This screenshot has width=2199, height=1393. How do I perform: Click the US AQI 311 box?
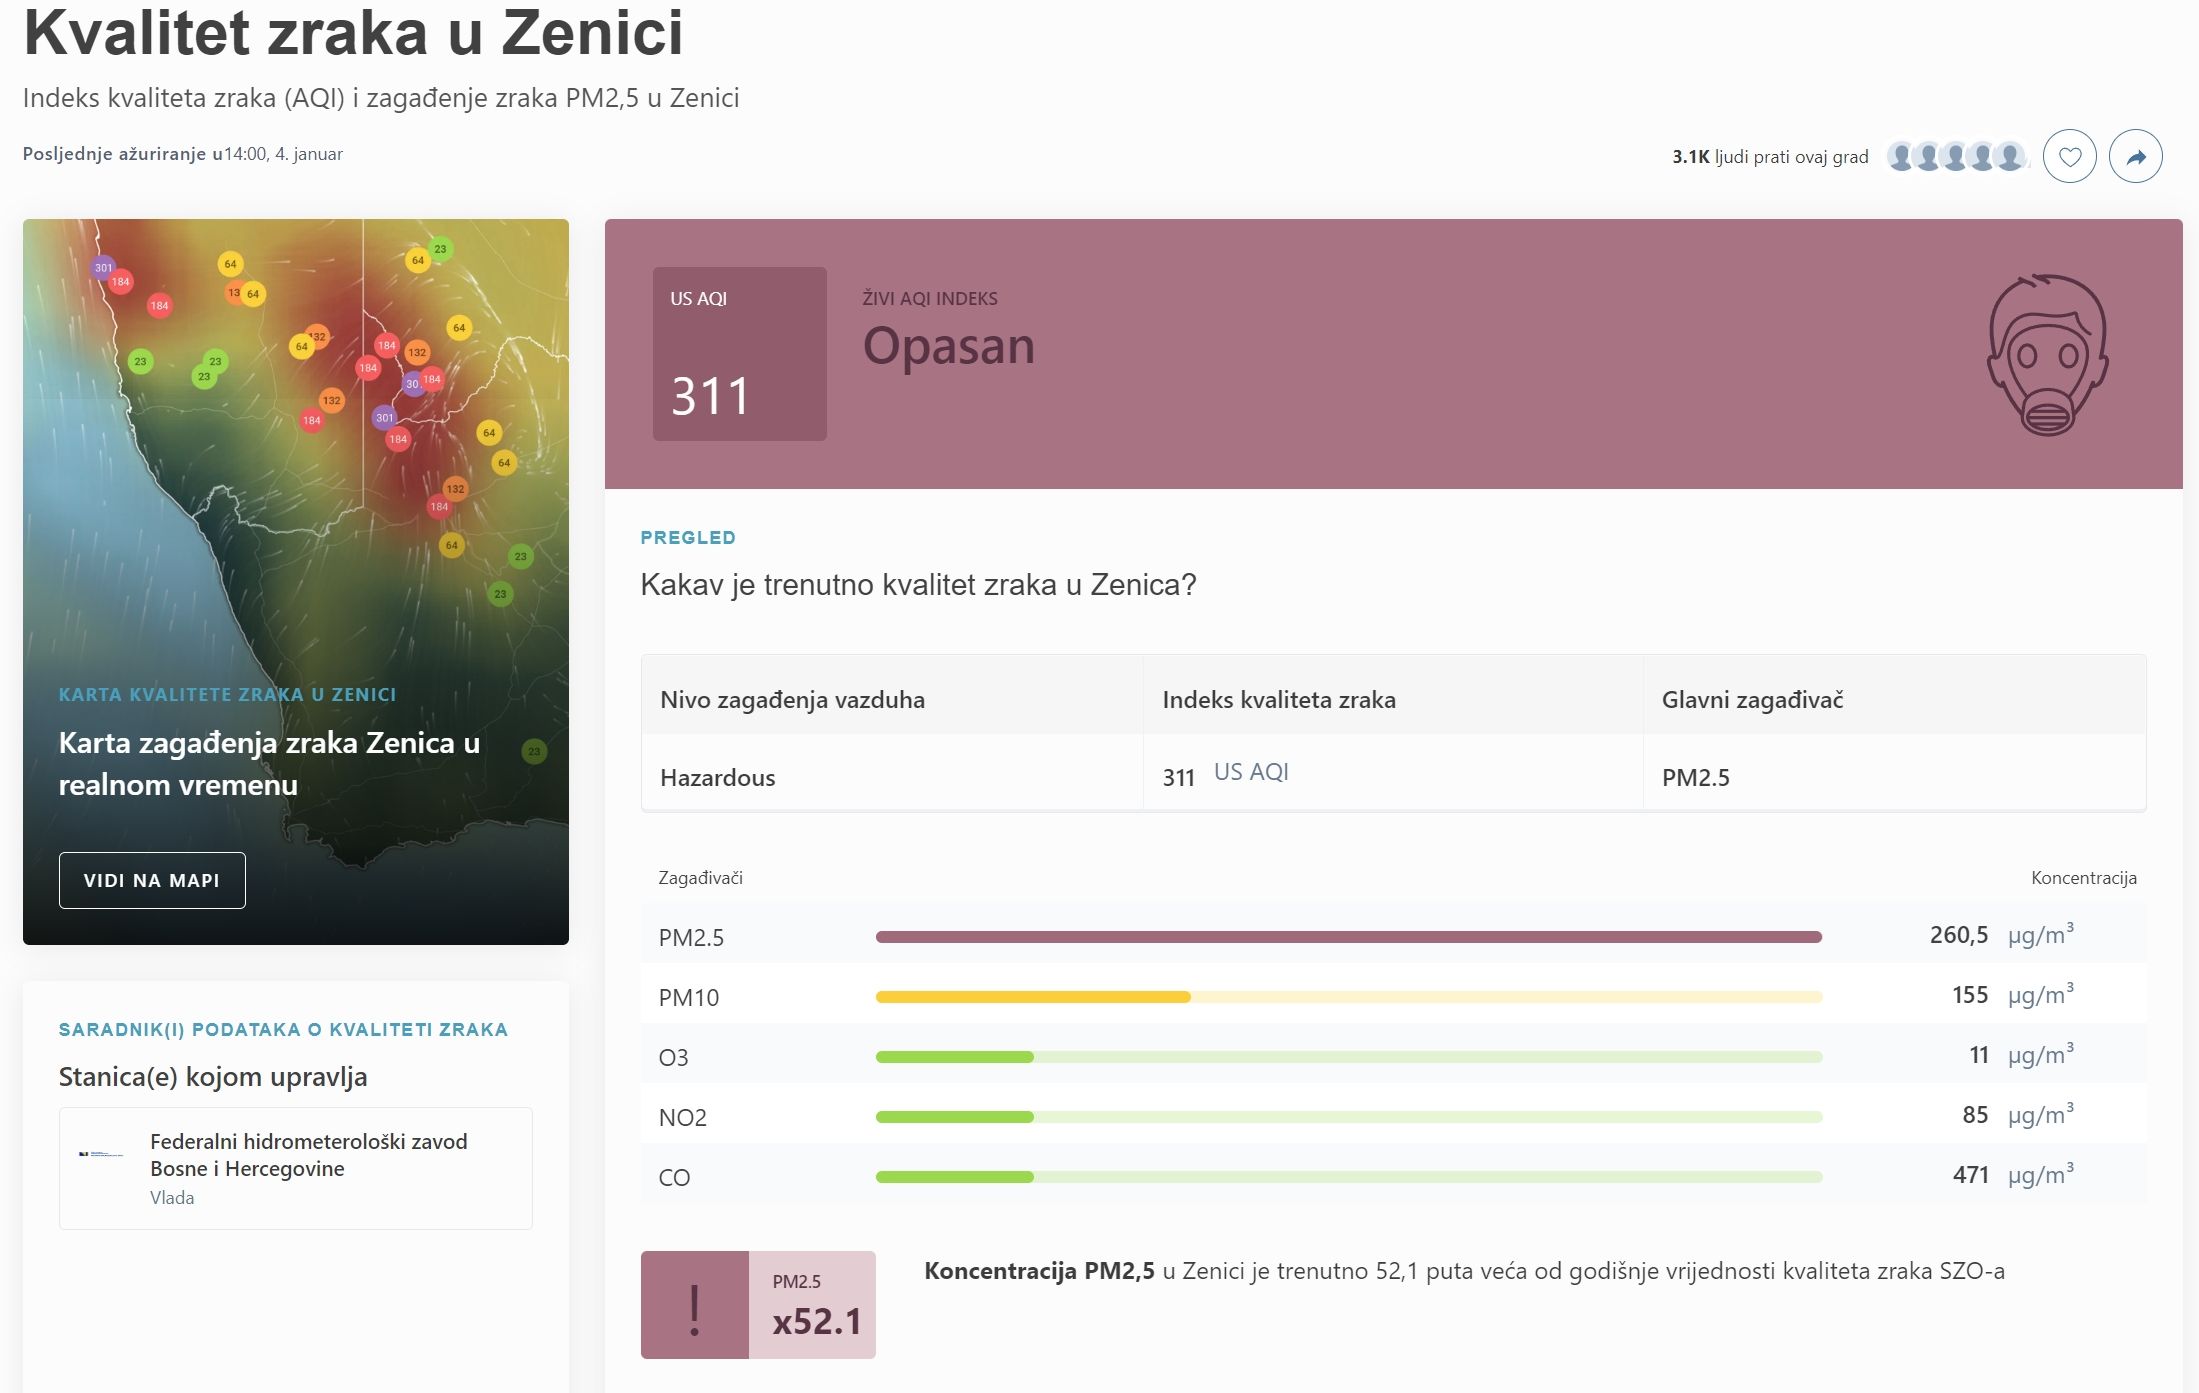click(739, 354)
